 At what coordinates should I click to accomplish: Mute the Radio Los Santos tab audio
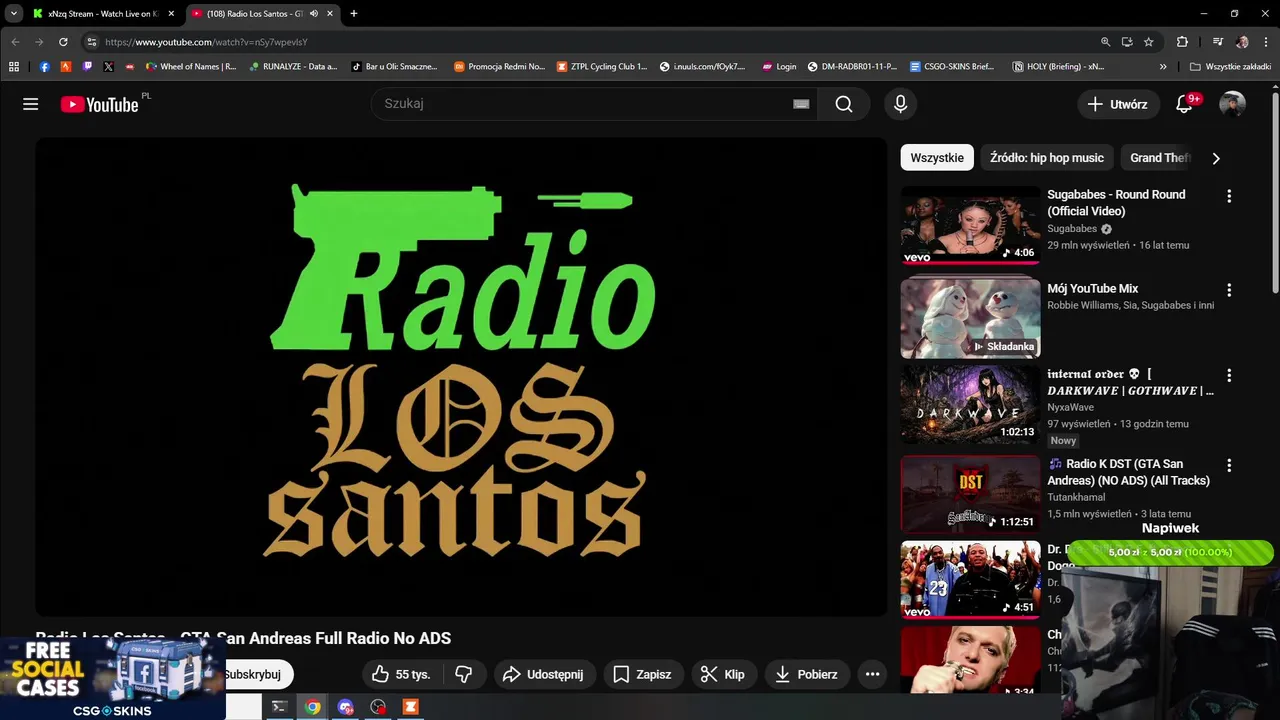[314, 14]
